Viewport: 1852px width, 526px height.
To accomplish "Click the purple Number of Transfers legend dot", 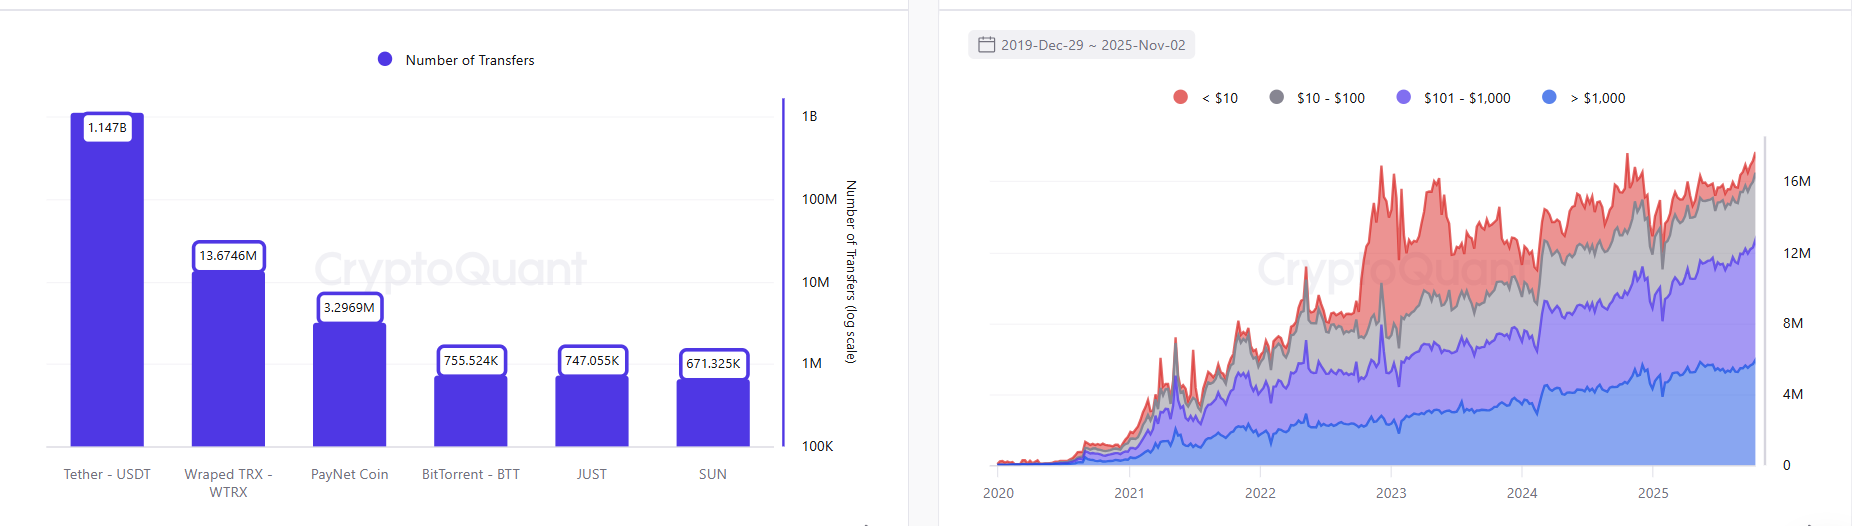I will click(x=385, y=60).
